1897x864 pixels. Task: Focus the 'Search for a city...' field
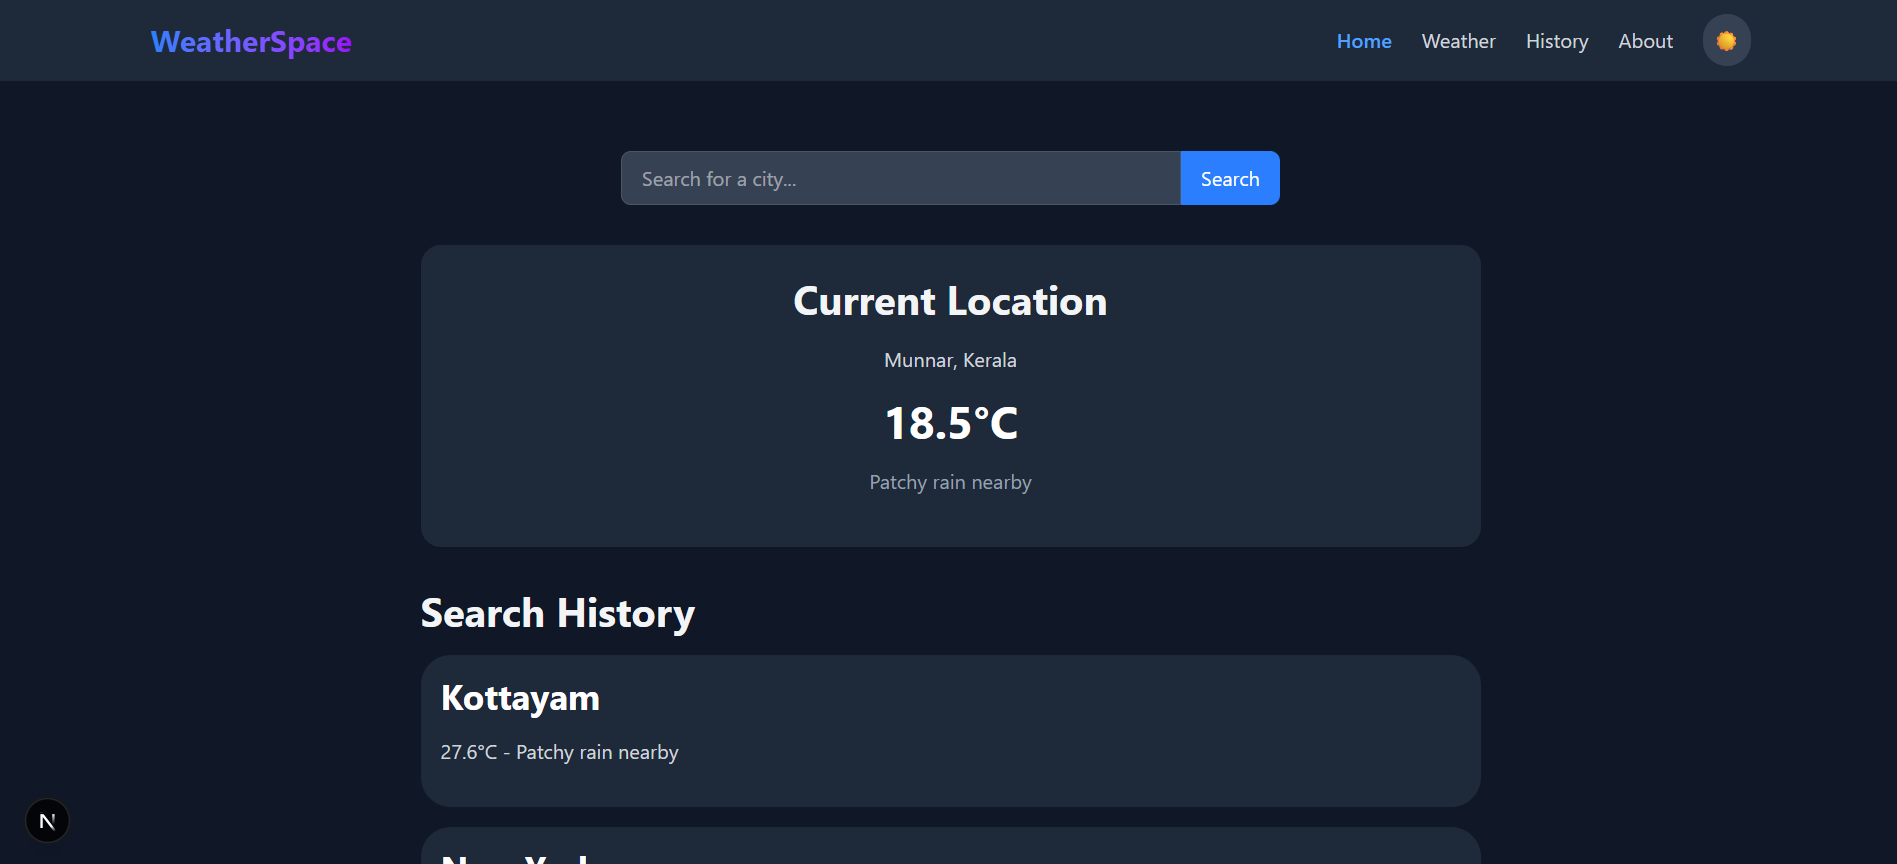pos(900,179)
